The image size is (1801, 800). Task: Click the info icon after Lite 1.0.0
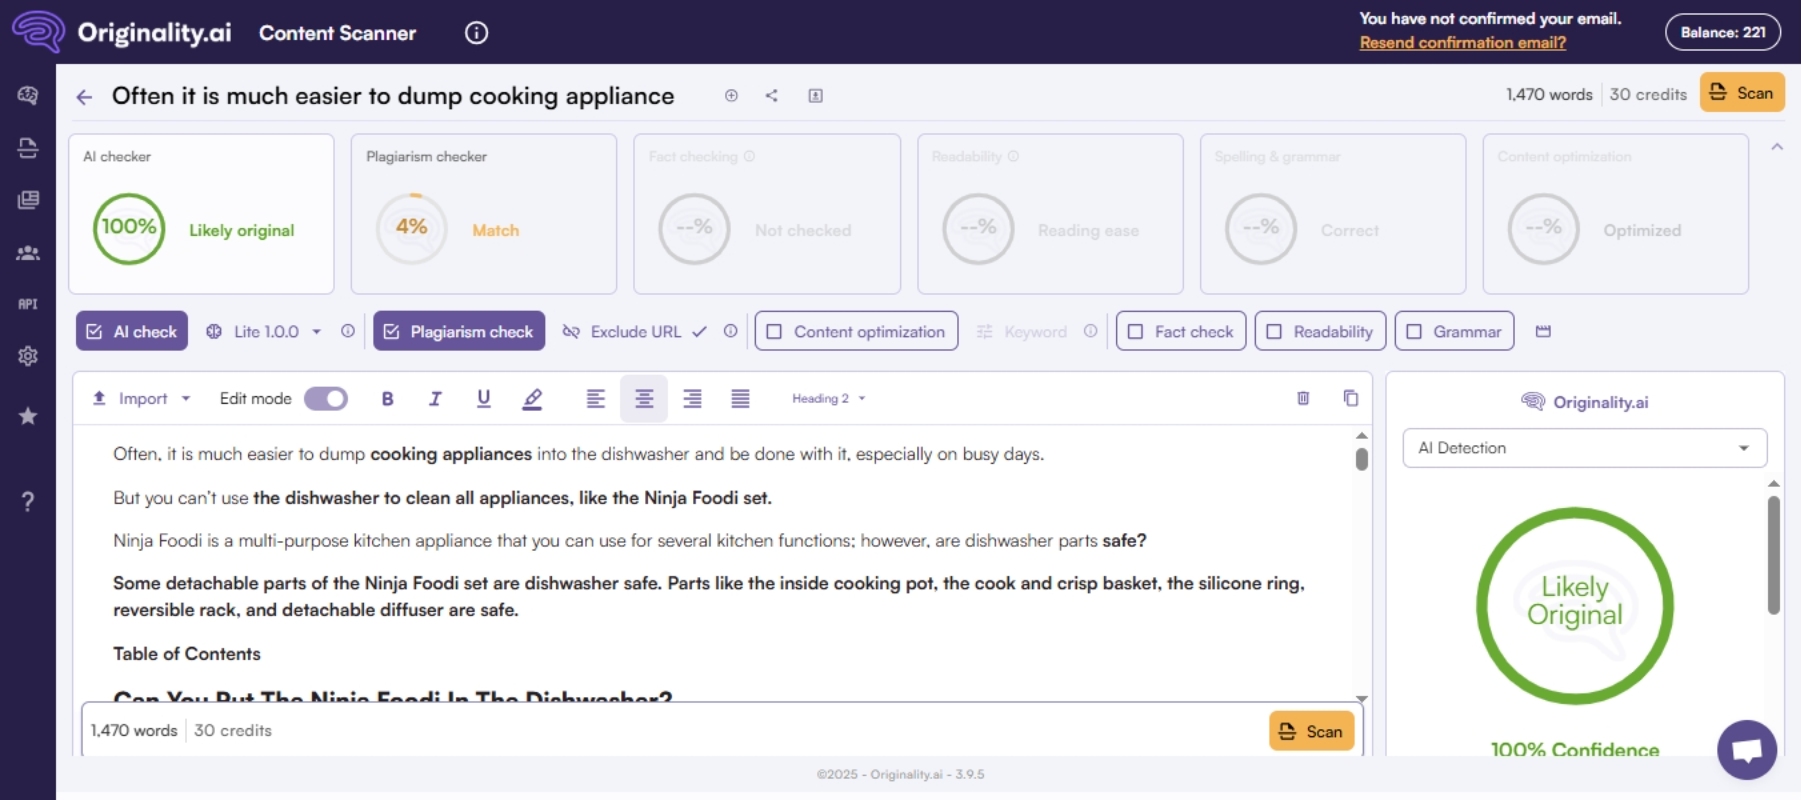[x=347, y=331]
